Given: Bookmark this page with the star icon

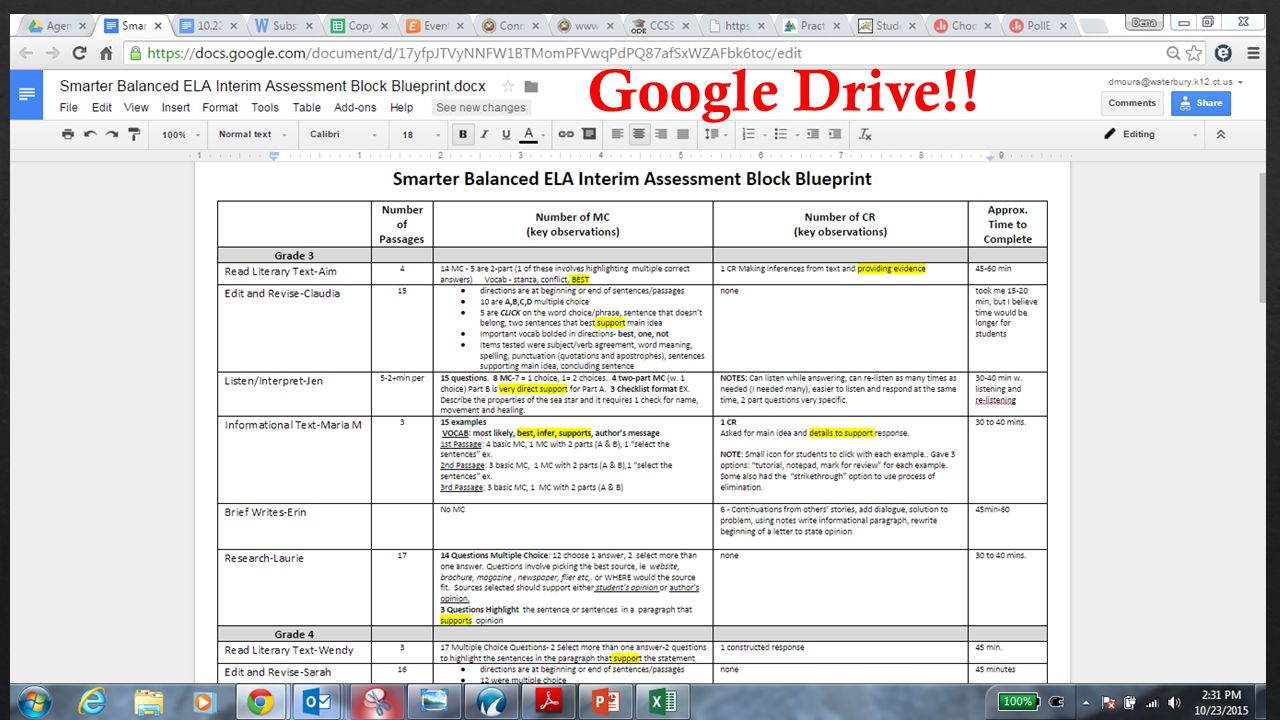Looking at the screenshot, I should pos(1194,53).
